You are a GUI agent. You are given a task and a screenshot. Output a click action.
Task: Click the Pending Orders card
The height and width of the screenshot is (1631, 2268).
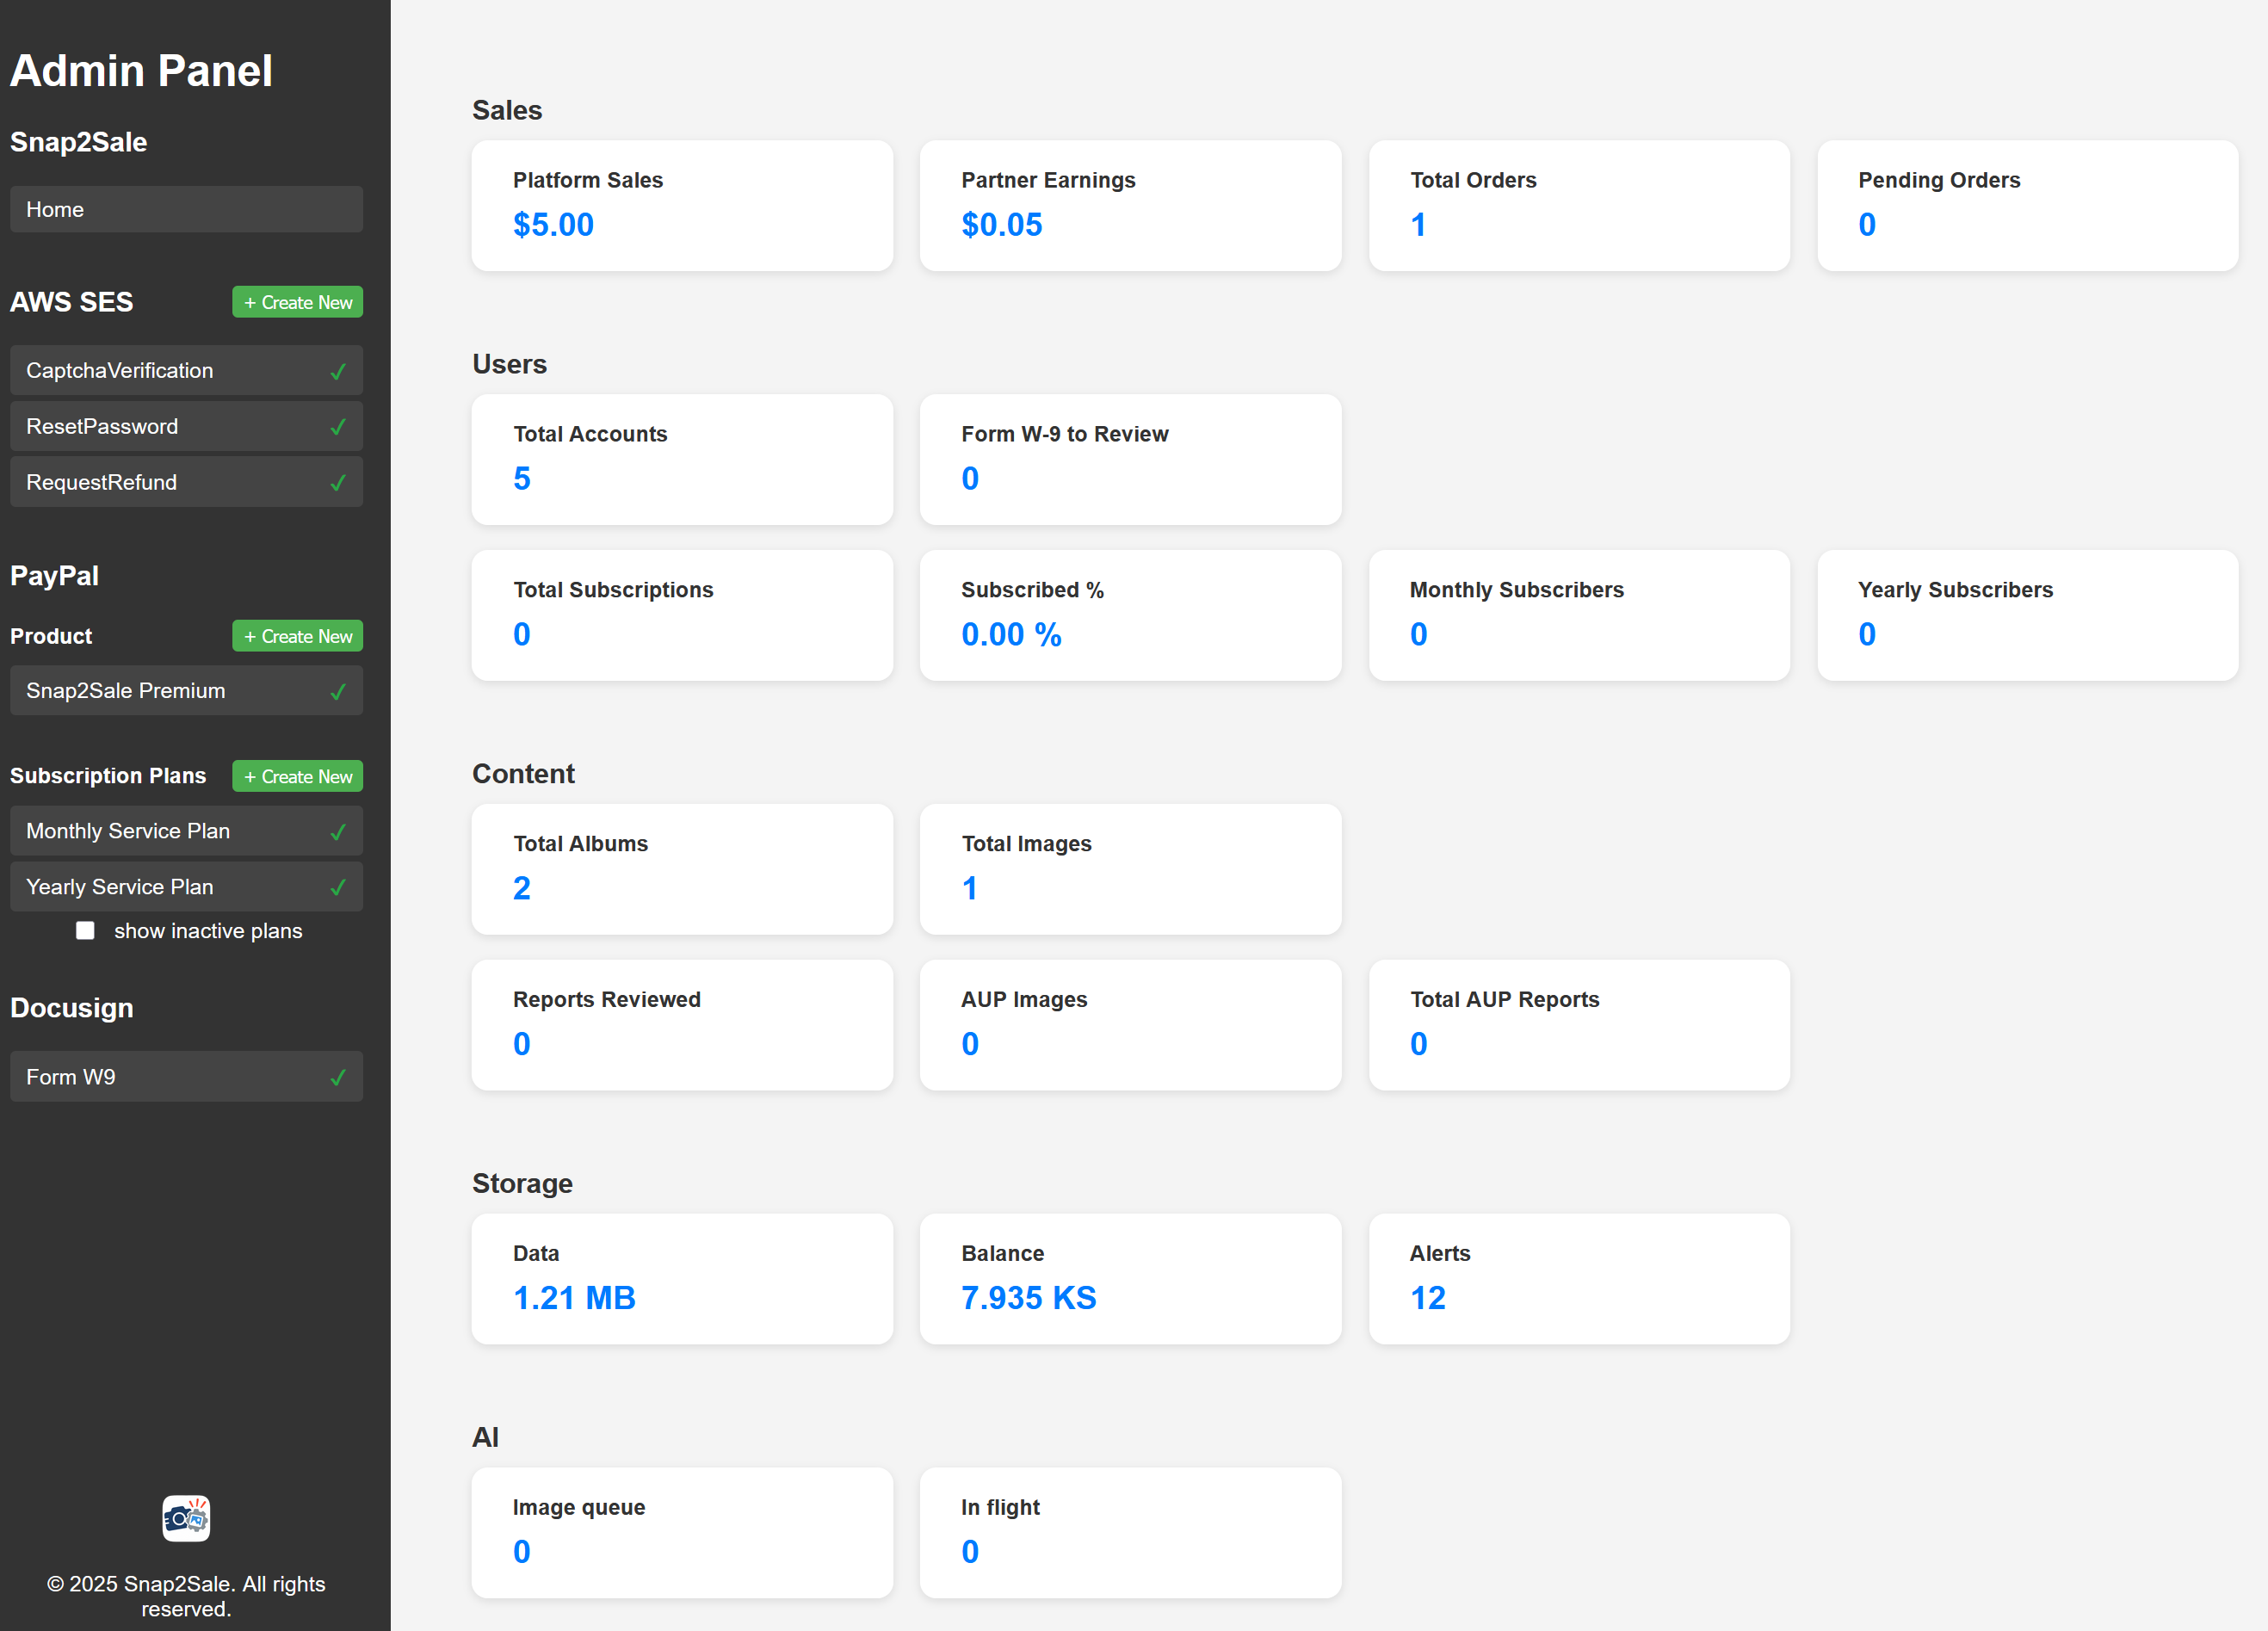[x=2027, y=205]
